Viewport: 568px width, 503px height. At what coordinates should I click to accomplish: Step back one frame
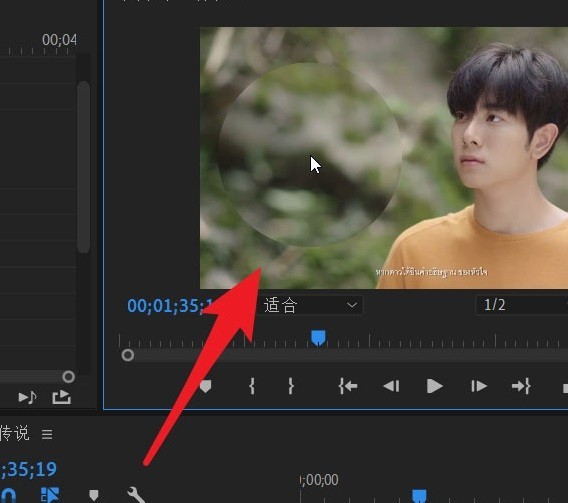pyautogui.click(x=392, y=386)
